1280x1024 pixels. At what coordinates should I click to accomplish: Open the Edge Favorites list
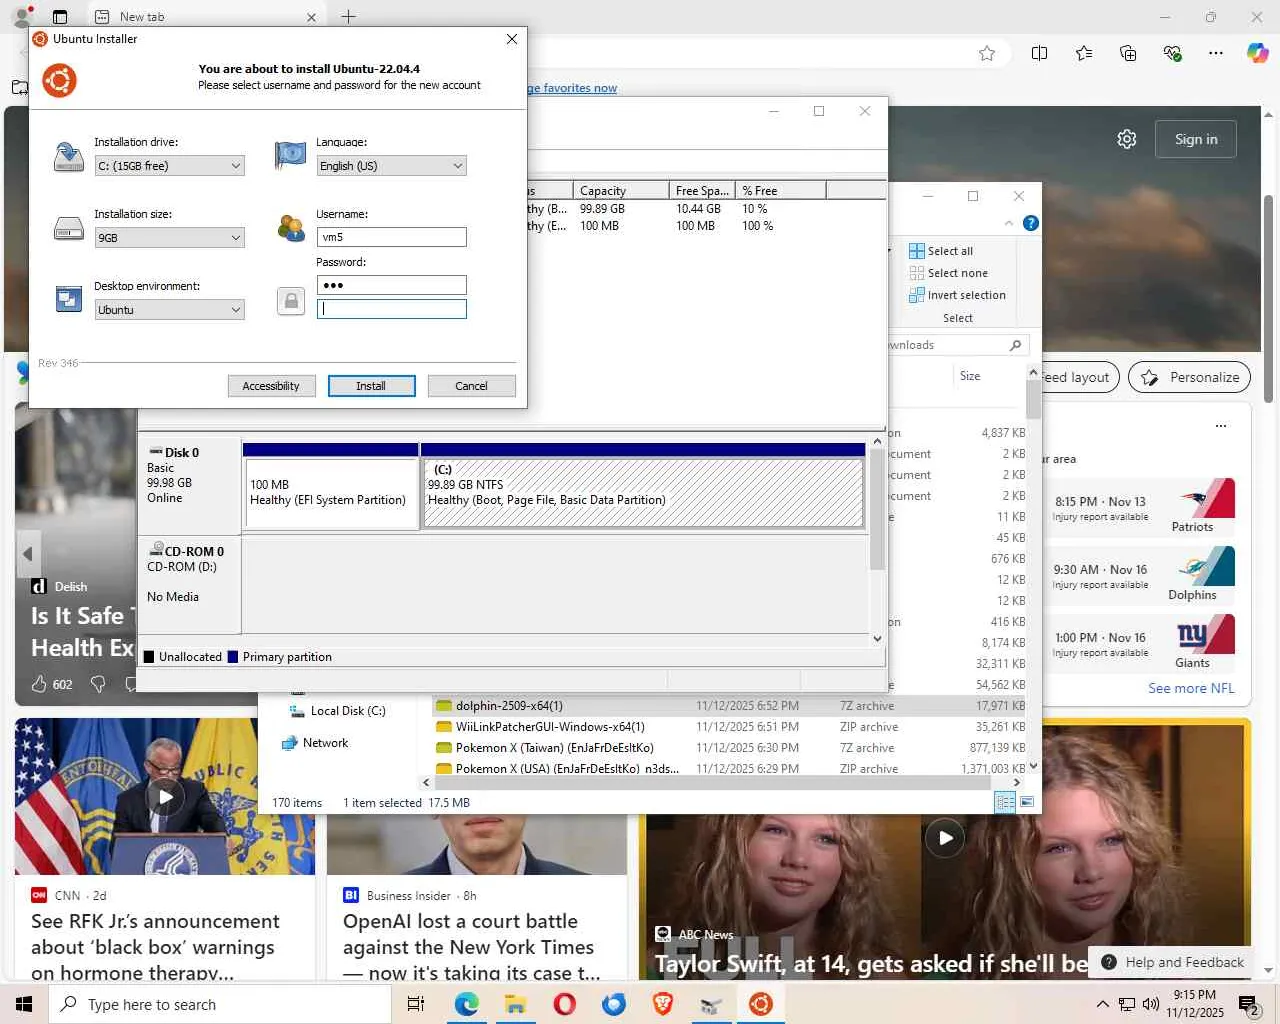point(1084,53)
